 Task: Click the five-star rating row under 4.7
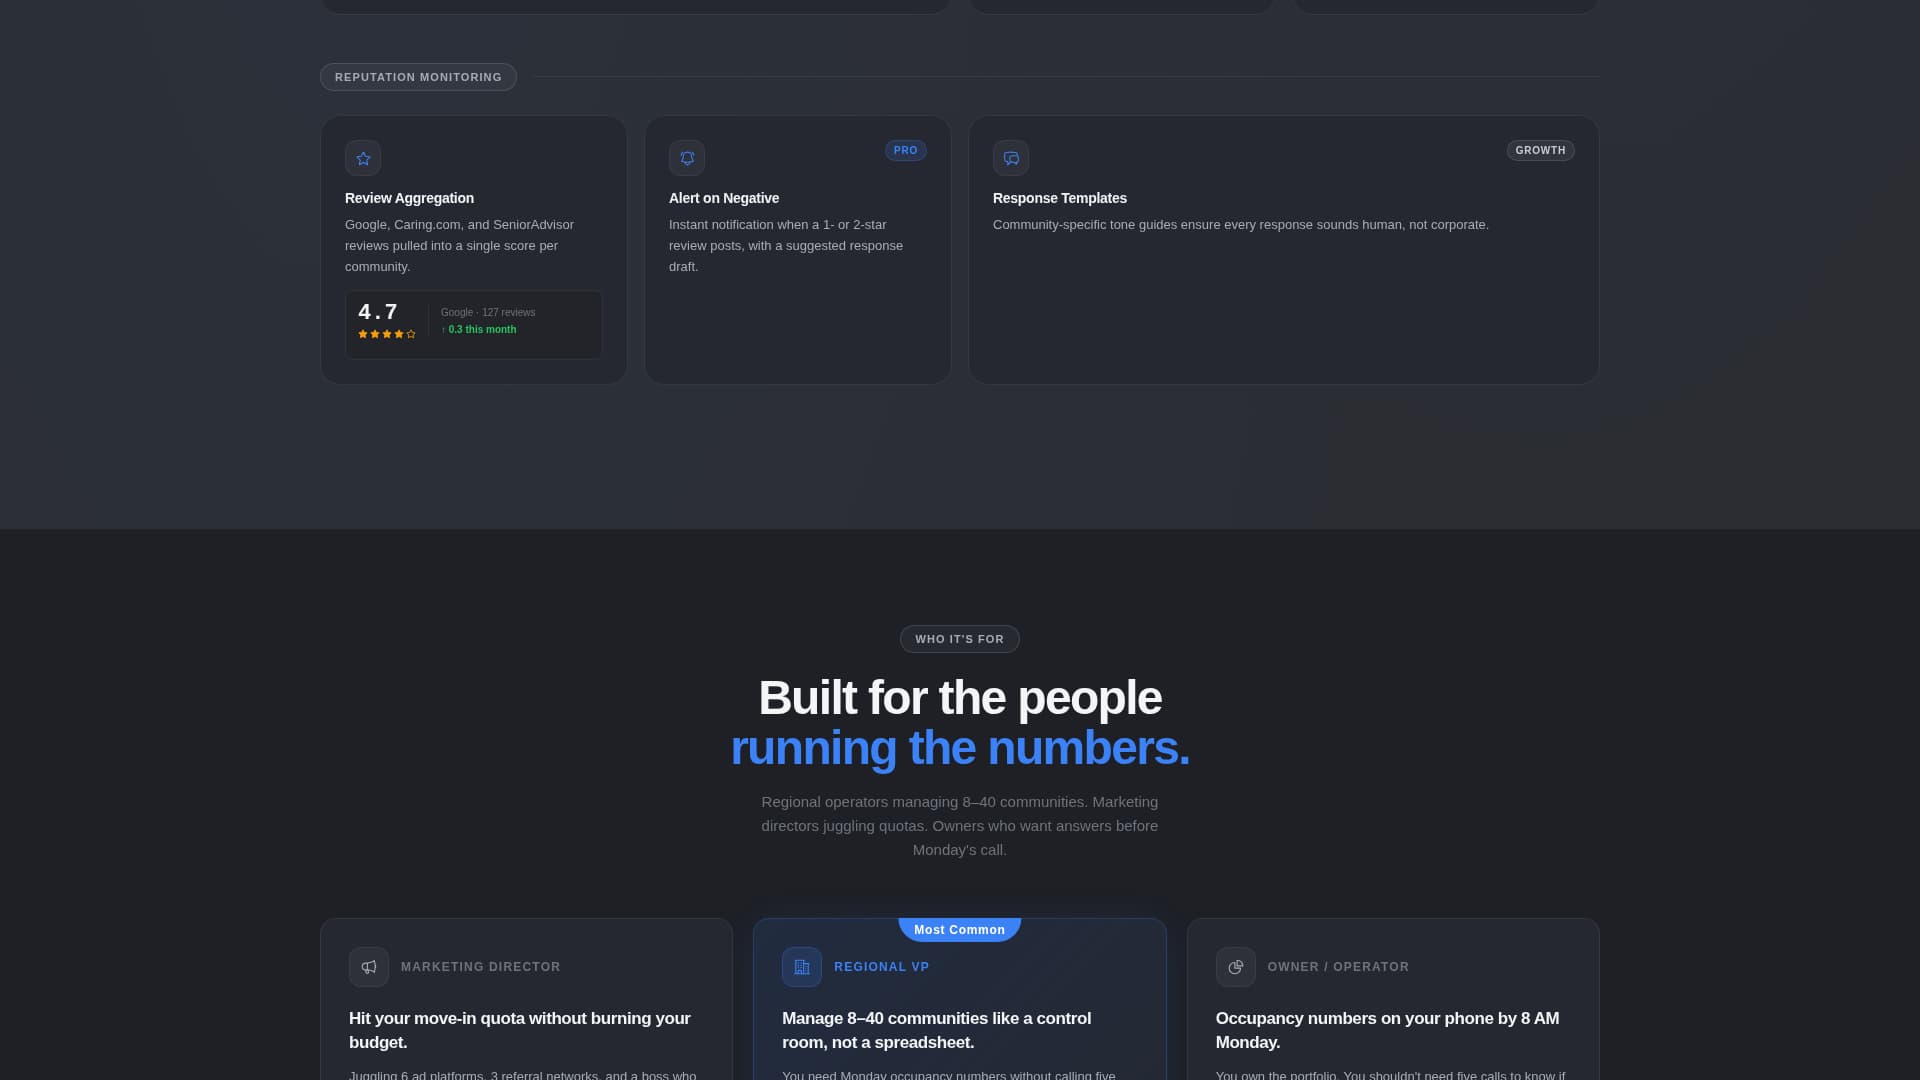[387, 334]
